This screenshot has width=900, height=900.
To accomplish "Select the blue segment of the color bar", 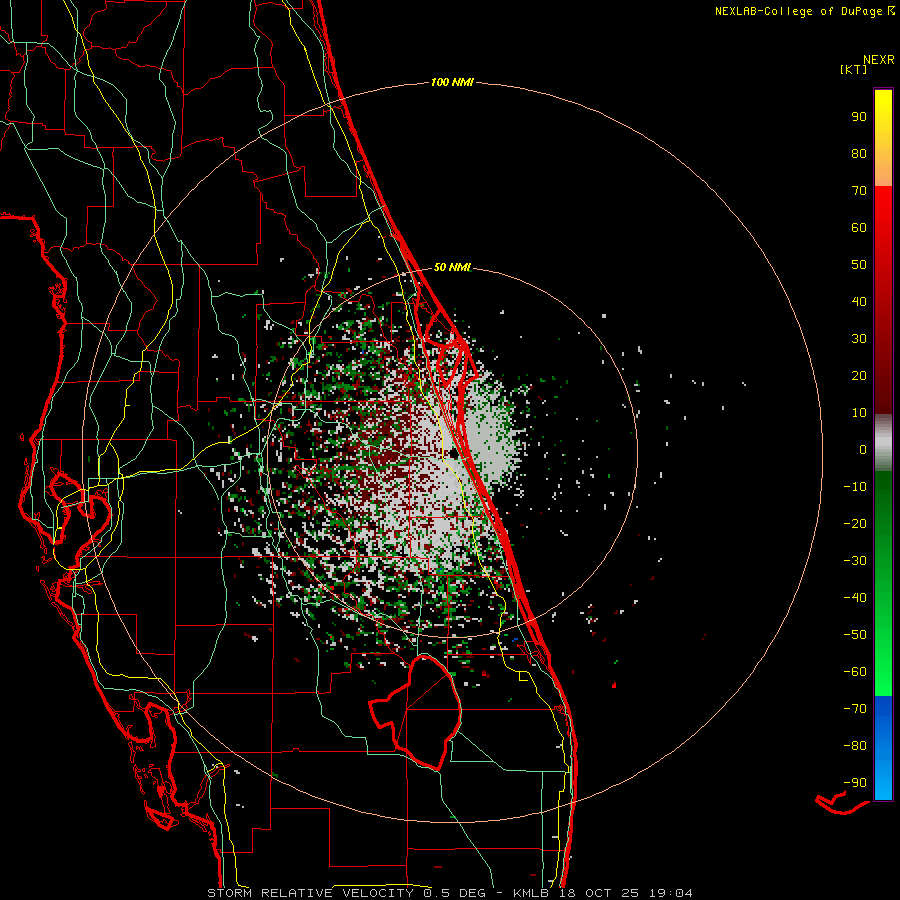I will click(x=883, y=748).
